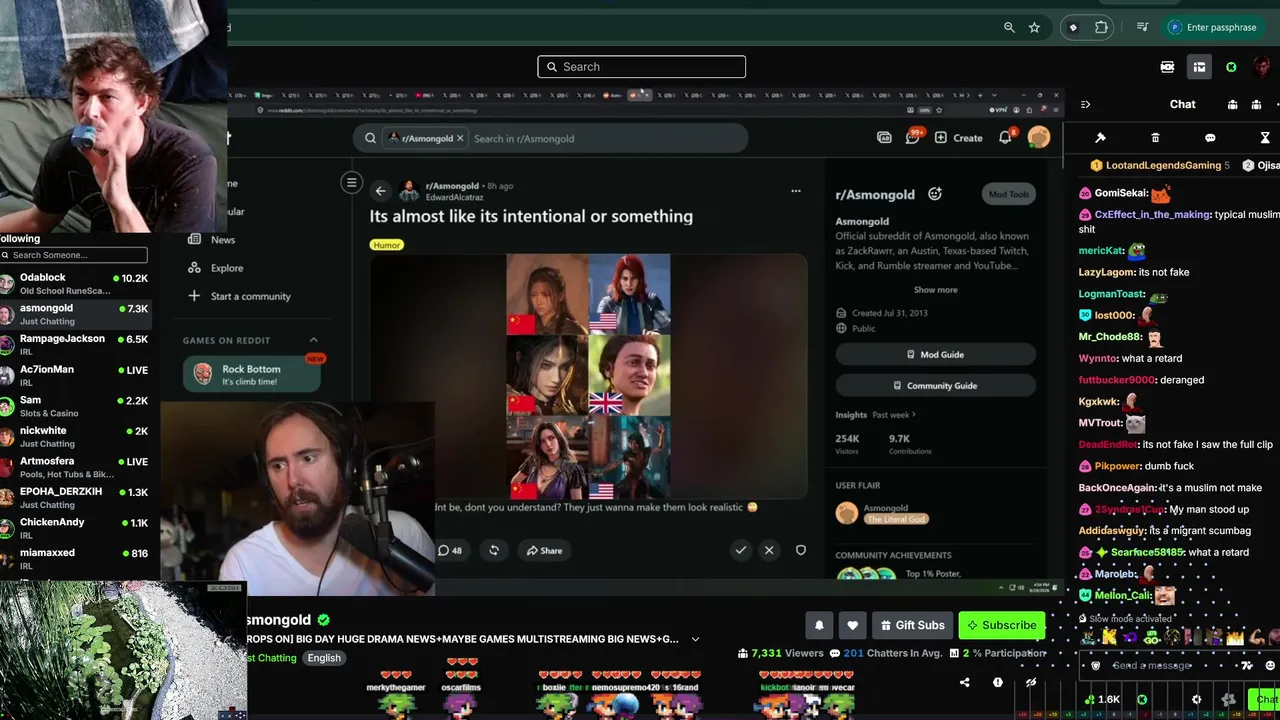This screenshot has width=1280, height=720.
Task: Open RampageJackson channel in following list
Action: [75, 345]
